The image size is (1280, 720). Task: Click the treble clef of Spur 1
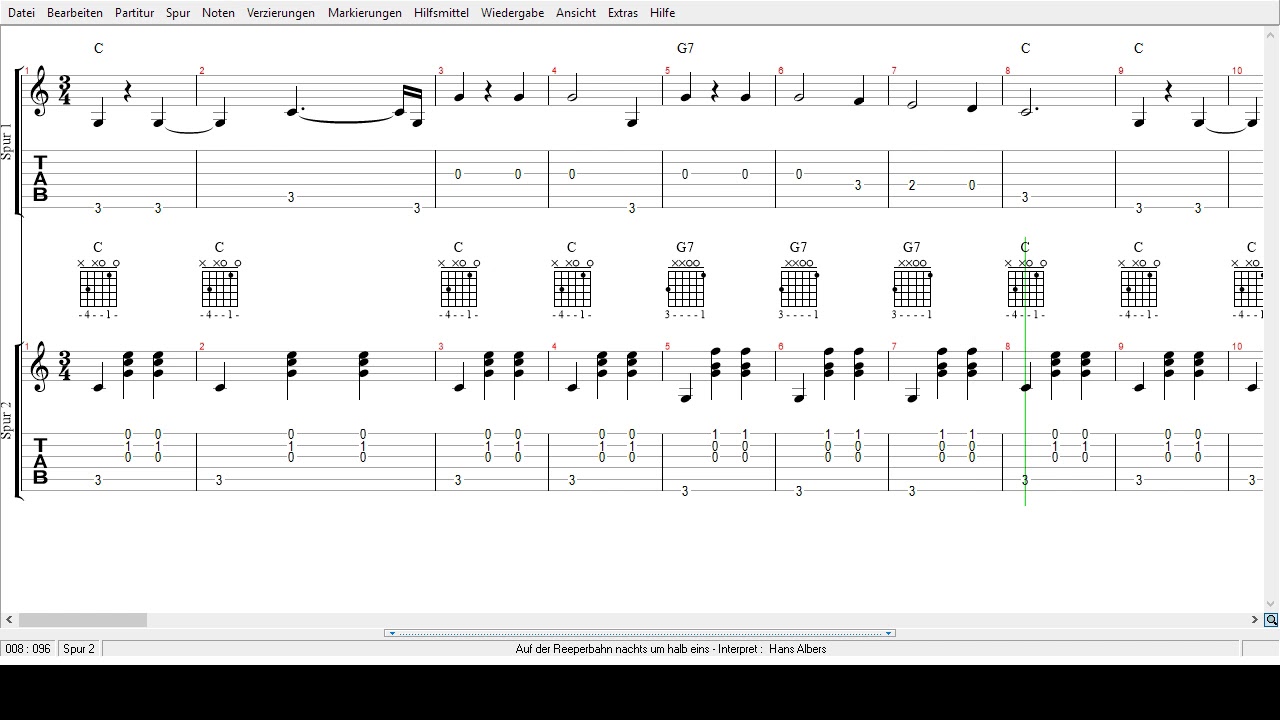[x=40, y=92]
